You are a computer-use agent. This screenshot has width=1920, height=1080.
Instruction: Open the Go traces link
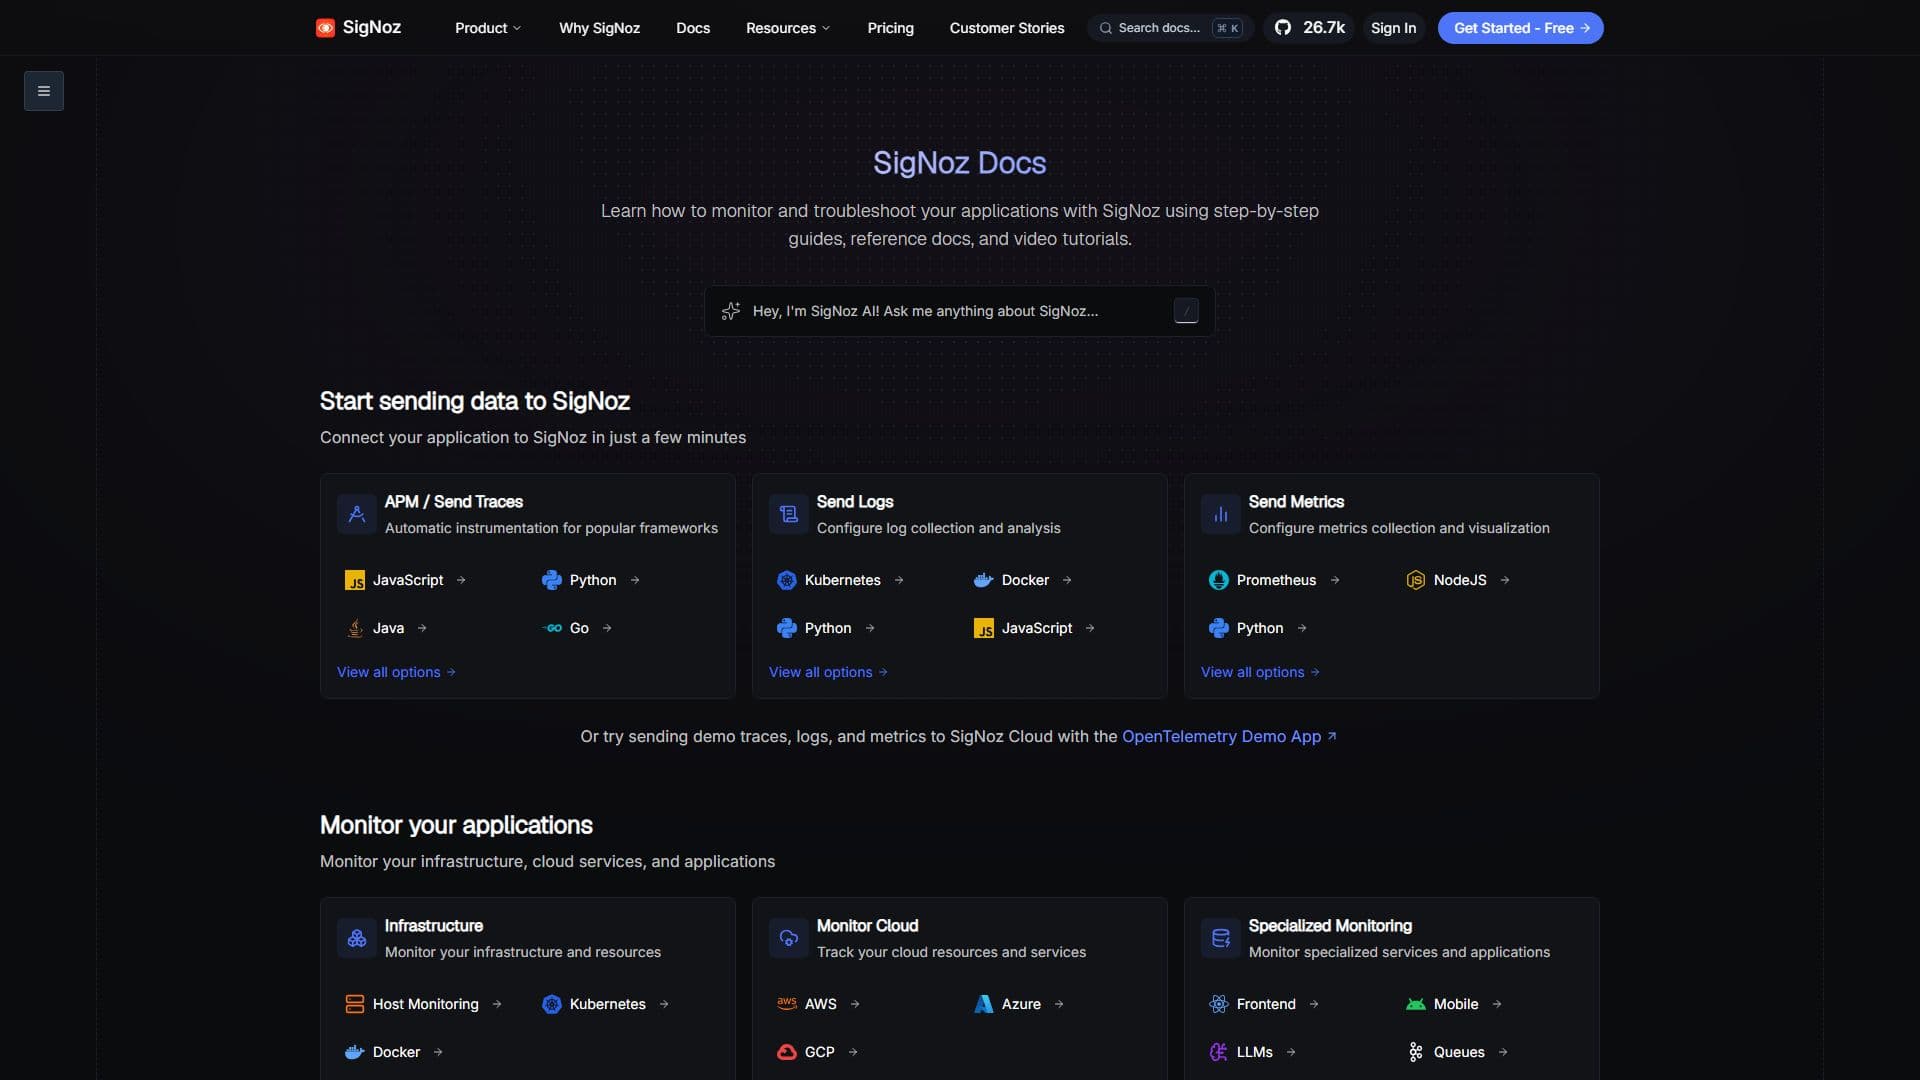(578, 628)
